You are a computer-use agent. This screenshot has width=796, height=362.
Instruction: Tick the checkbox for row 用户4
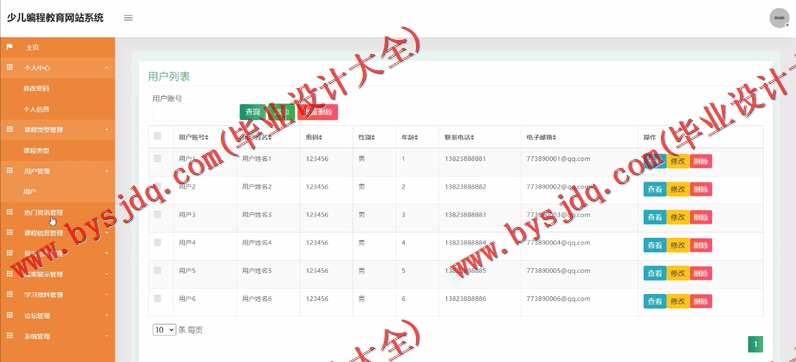pyautogui.click(x=157, y=243)
